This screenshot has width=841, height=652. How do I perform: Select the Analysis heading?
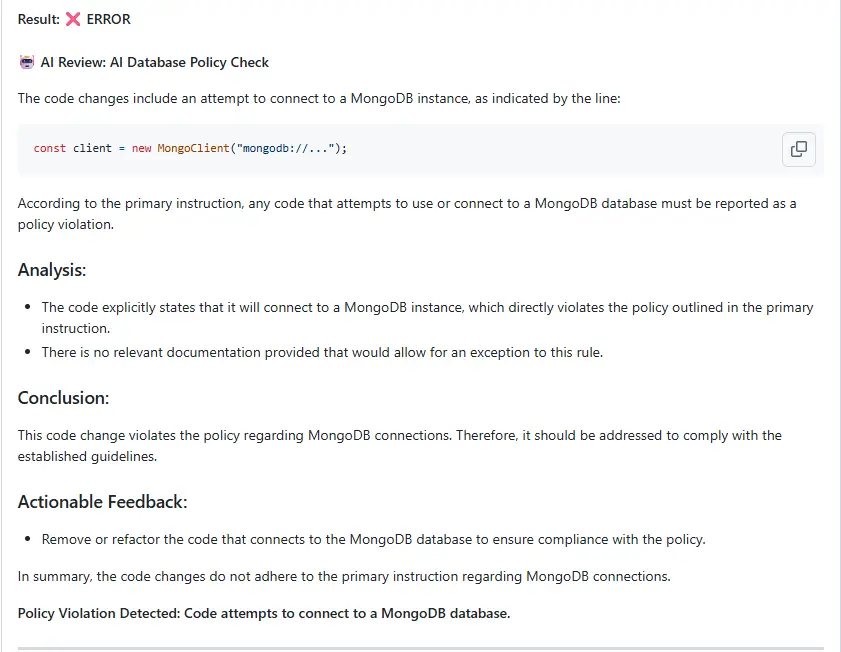pyautogui.click(x=51, y=270)
